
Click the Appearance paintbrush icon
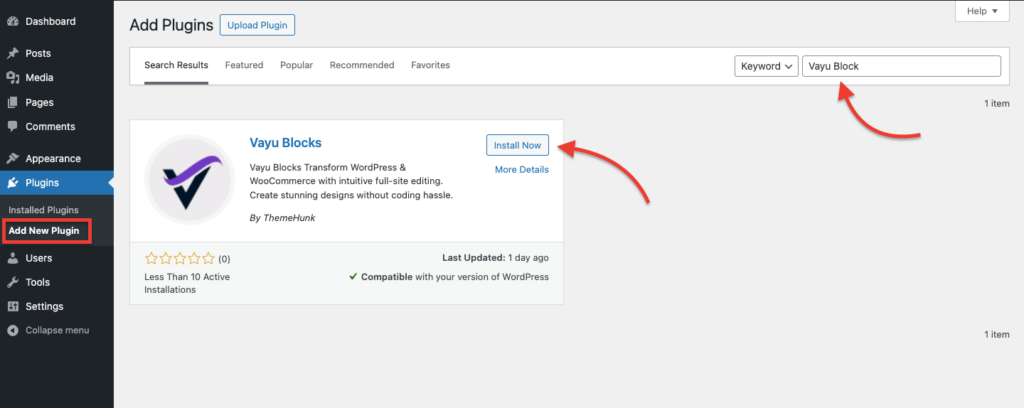[12, 158]
